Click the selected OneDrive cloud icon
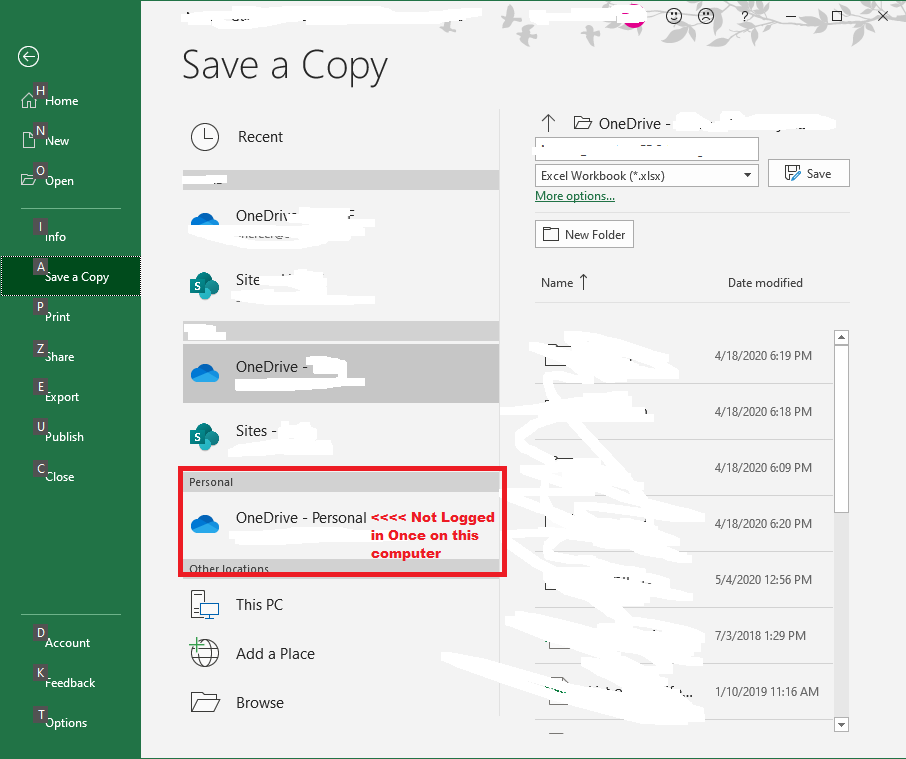The image size is (906, 759). pos(205,373)
